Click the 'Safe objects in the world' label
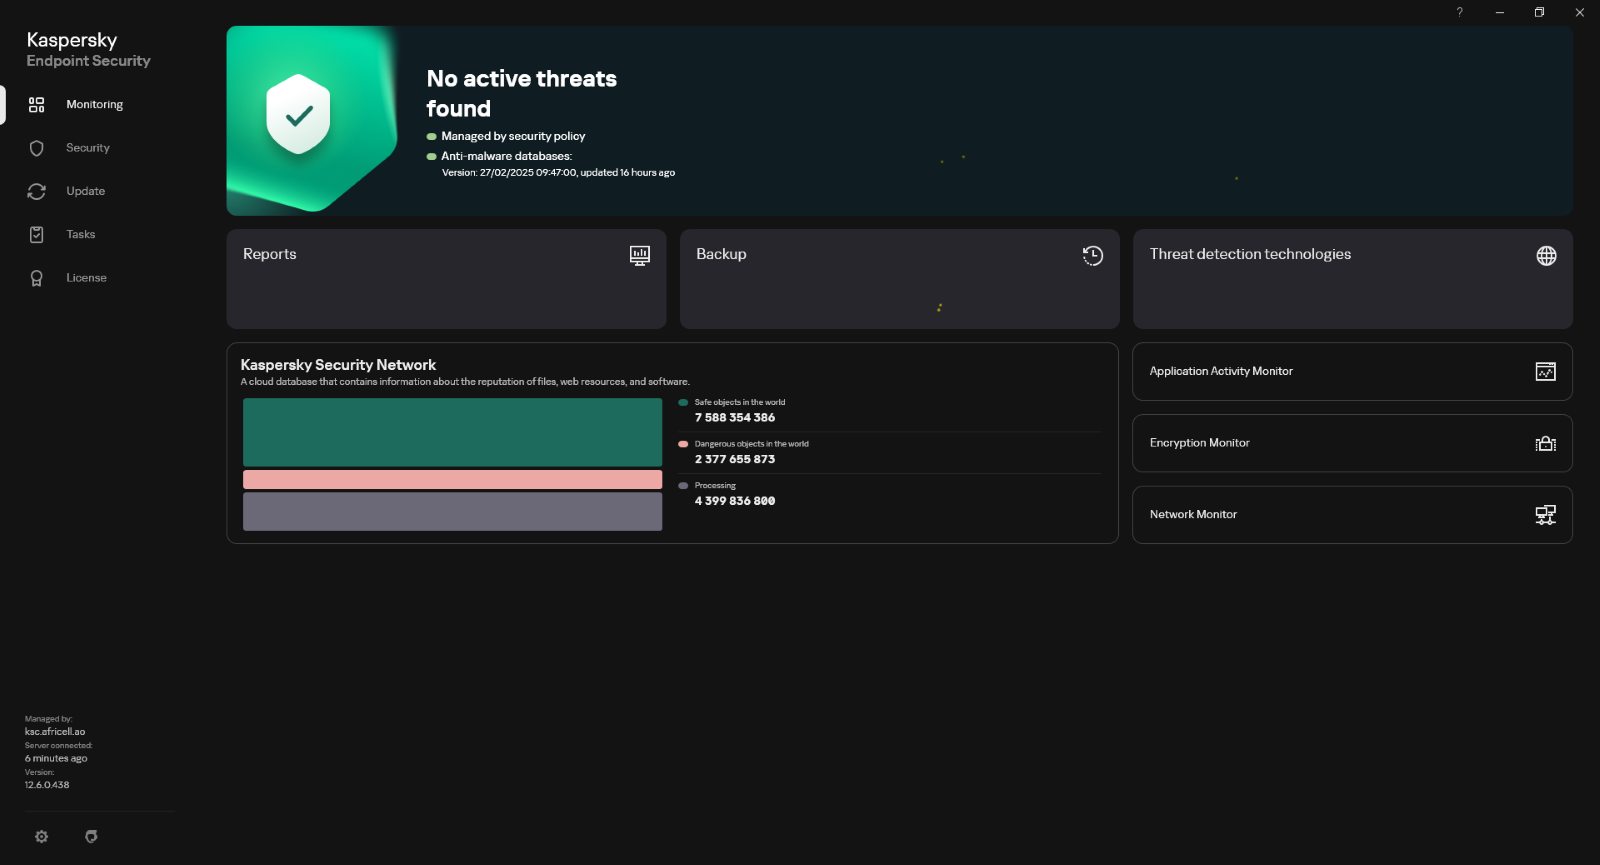The width and height of the screenshot is (1600, 865). click(740, 402)
